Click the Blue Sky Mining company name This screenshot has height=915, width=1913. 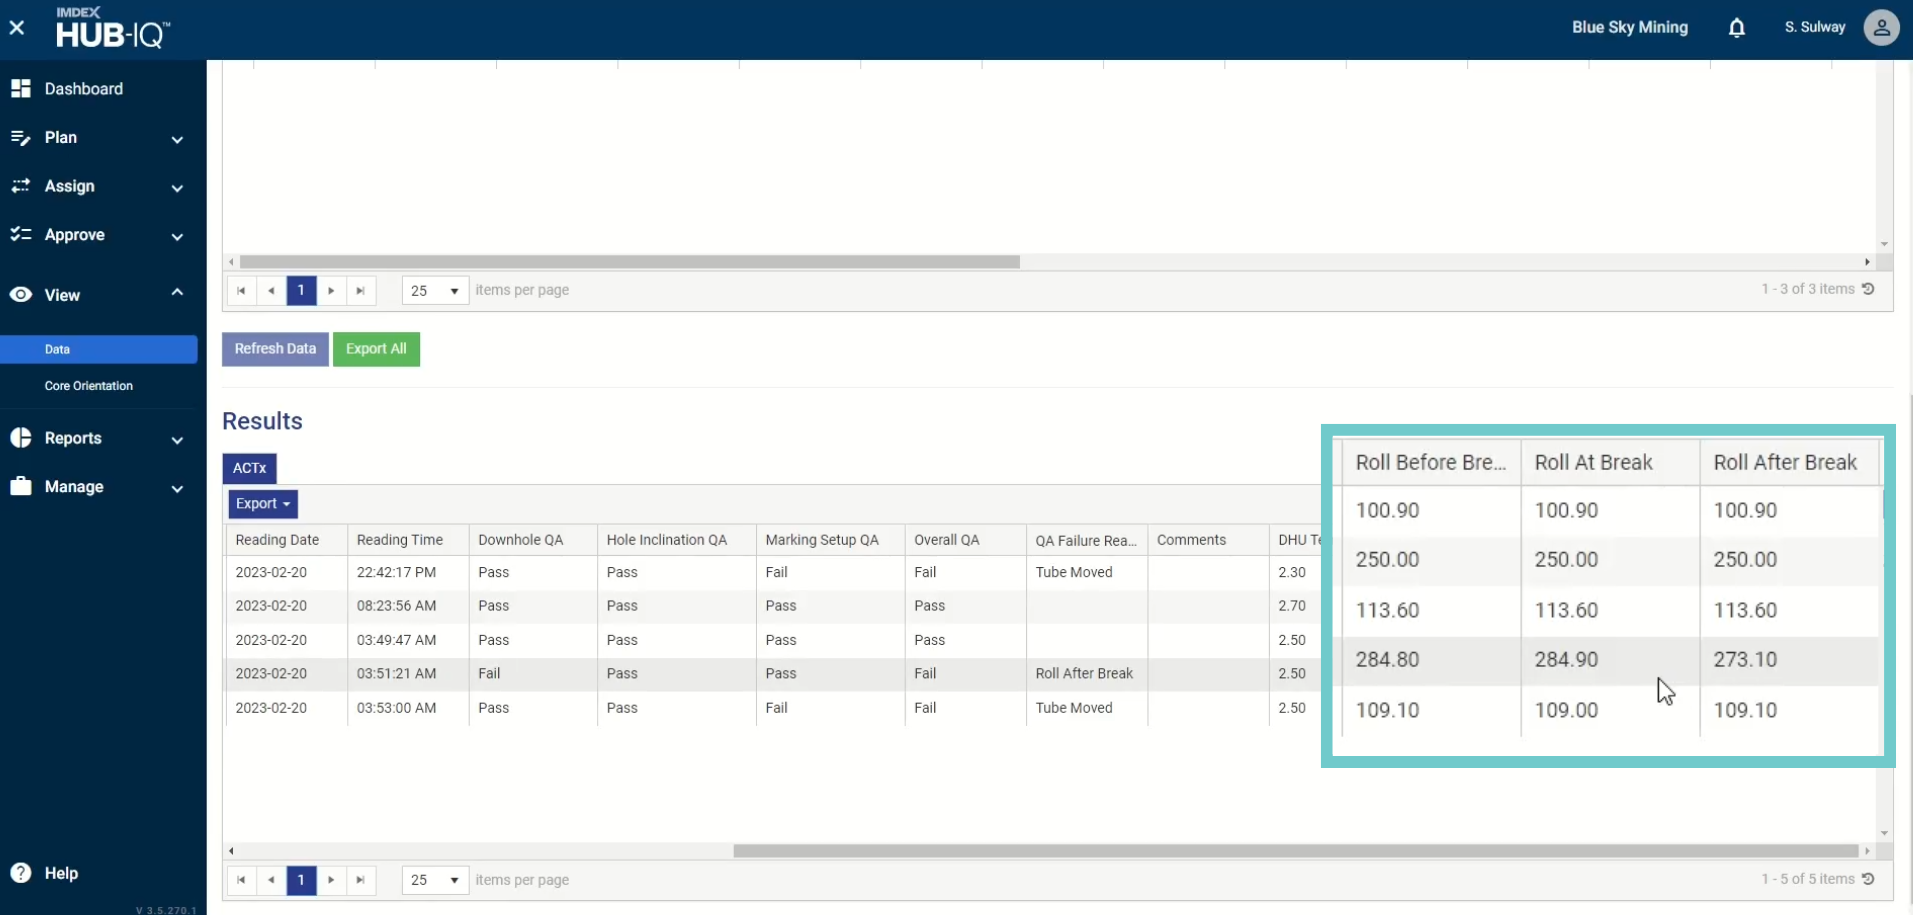[1629, 27]
